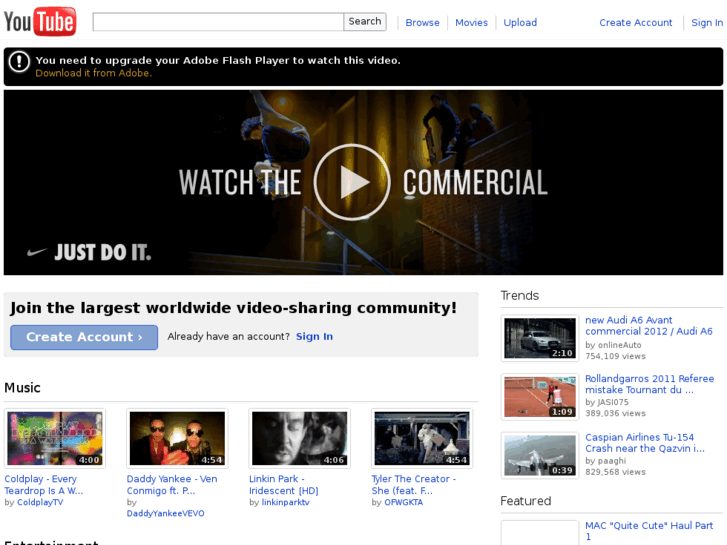727x545 pixels.
Task: Open the Rollandgarros 2011 tennis trend thumbnail
Action: click(540, 397)
